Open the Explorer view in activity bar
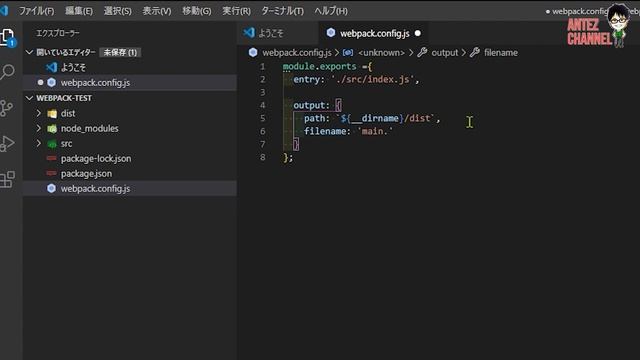Screen dimensions: 640x360 pos(8,38)
